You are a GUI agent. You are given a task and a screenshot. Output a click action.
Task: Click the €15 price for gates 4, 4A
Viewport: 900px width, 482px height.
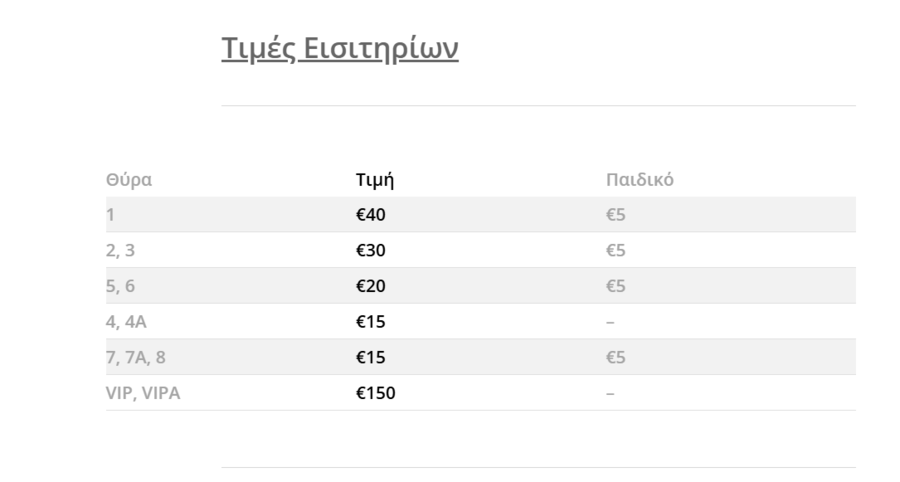(370, 321)
